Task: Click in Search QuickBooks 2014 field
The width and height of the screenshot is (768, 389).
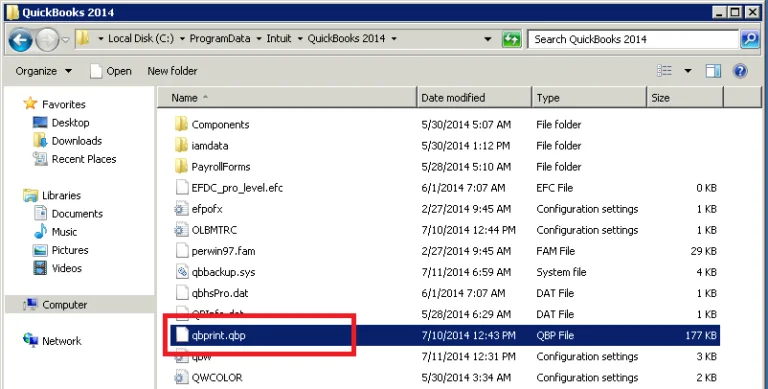Action: (632, 39)
